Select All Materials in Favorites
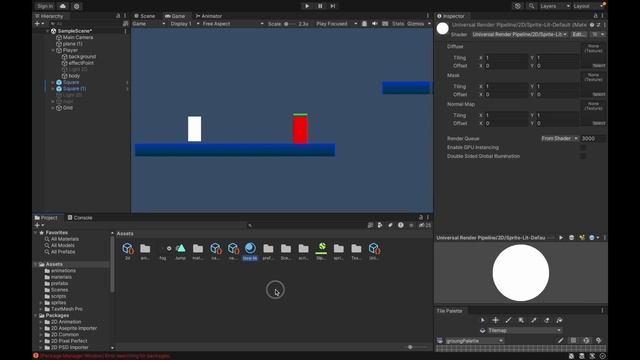The image size is (640, 360). coord(64,239)
